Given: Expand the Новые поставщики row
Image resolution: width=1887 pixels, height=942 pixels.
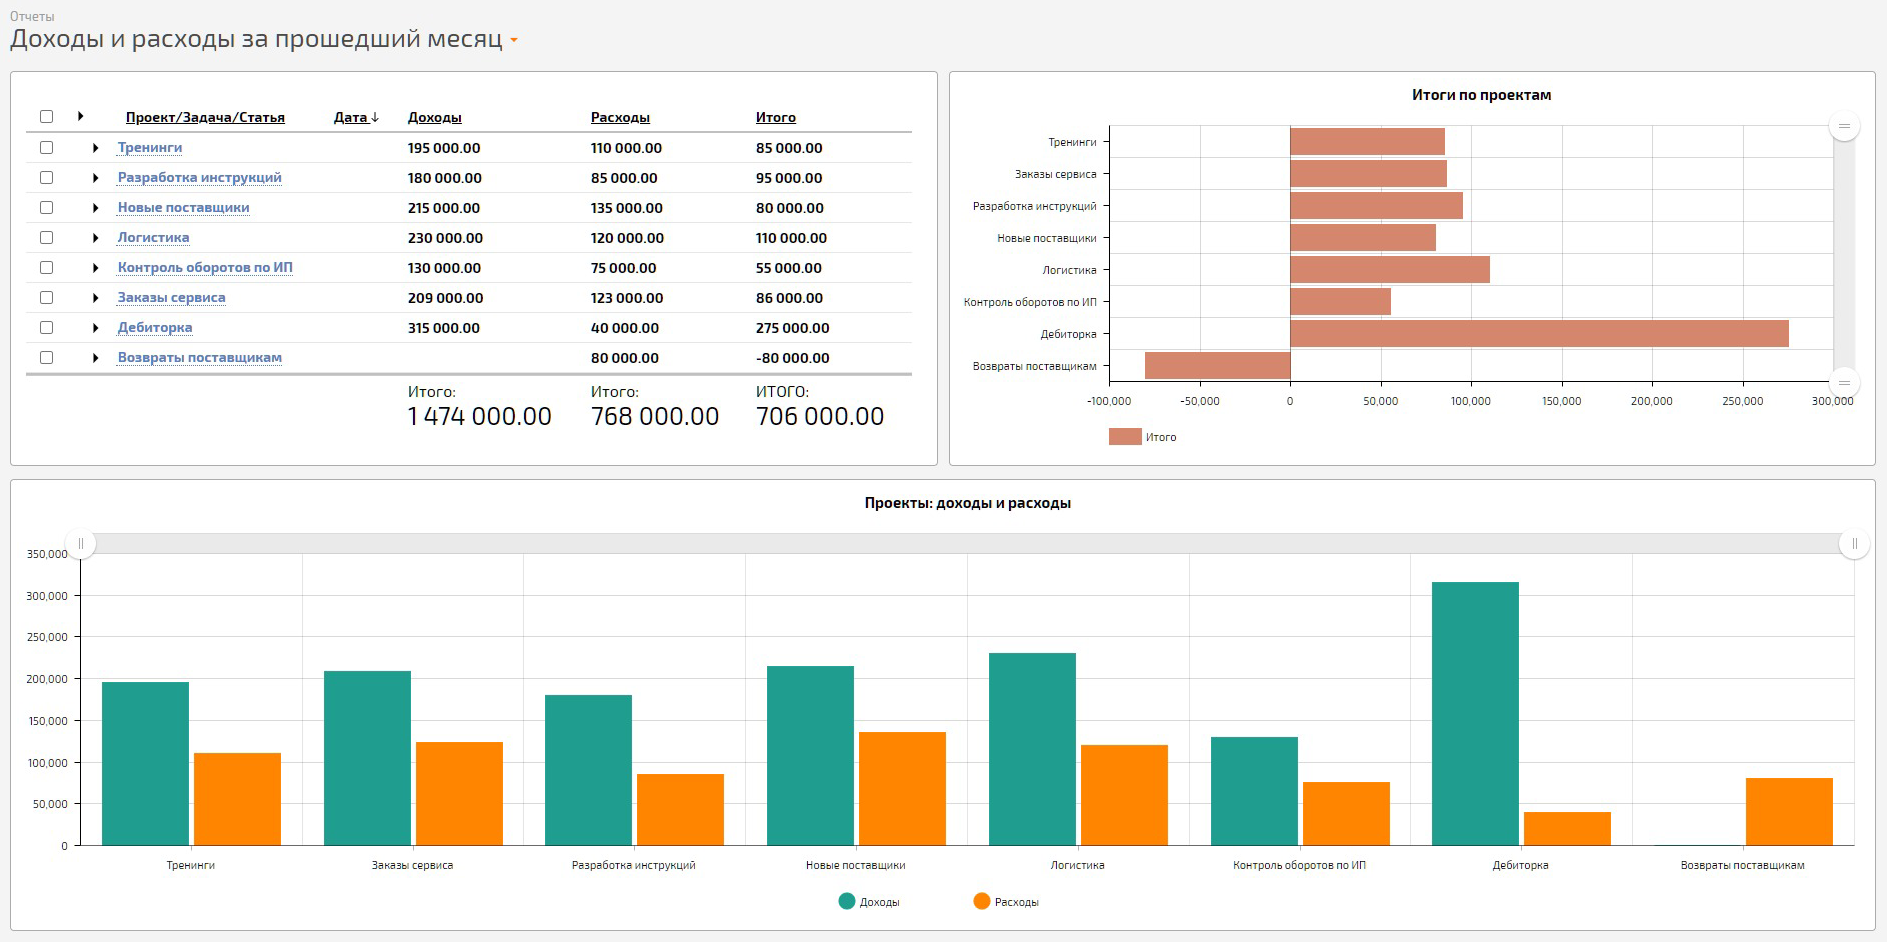Looking at the screenshot, I should [x=95, y=208].
